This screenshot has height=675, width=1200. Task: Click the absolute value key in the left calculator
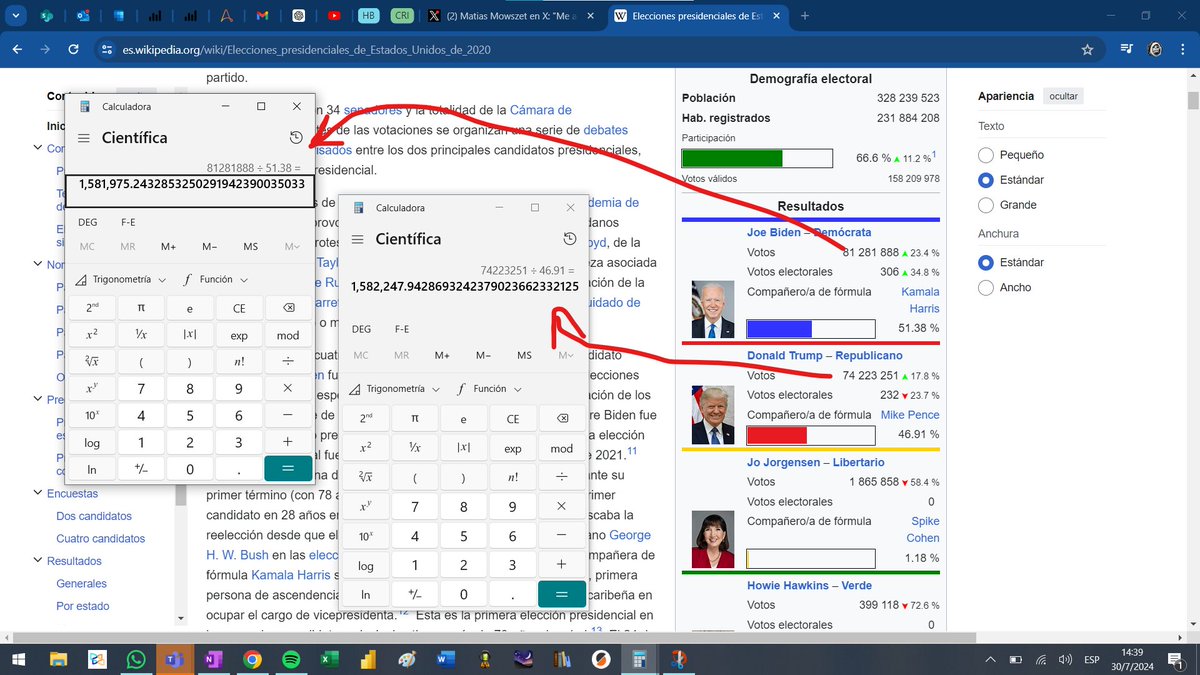(x=190, y=336)
